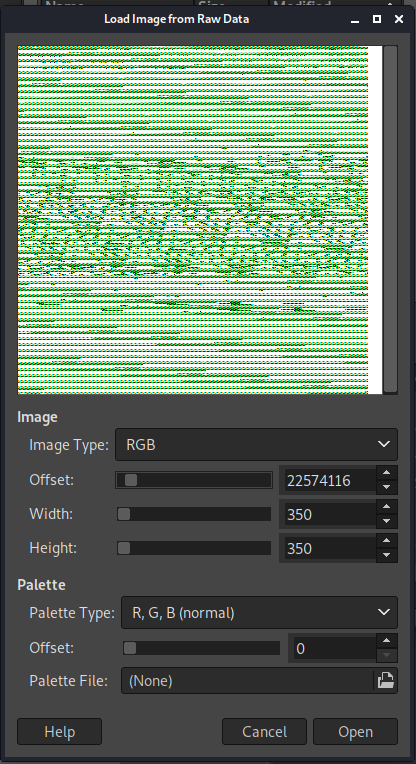Open the Palette File browse folder icon
Viewport: 416px width, 764px height.
tap(385, 680)
